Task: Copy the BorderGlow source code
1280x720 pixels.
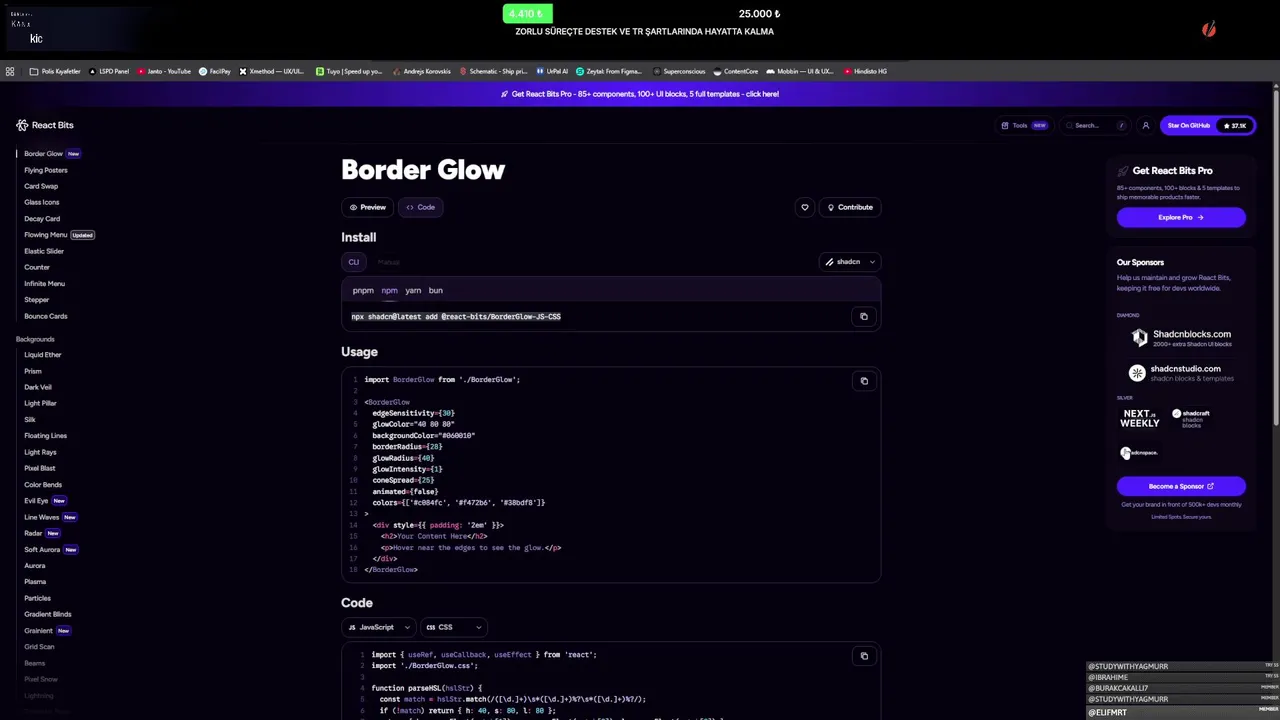Action: point(864,656)
